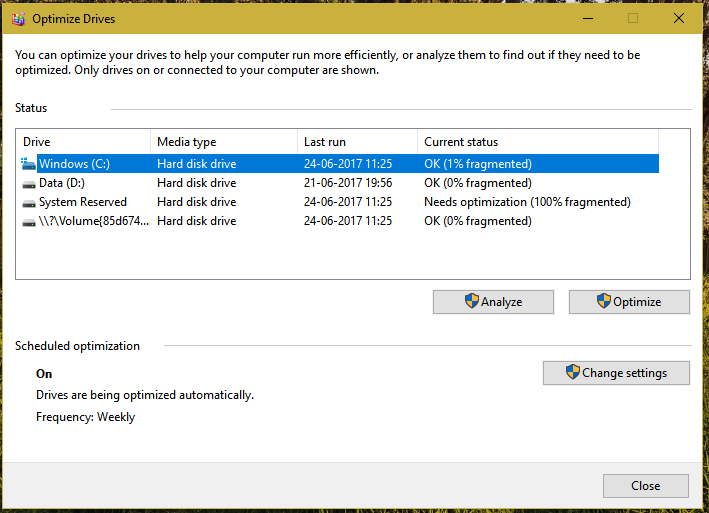
Task: Select the \\?\Volume{85d674... drive entry
Action: pyautogui.click(x=94, y=221)
